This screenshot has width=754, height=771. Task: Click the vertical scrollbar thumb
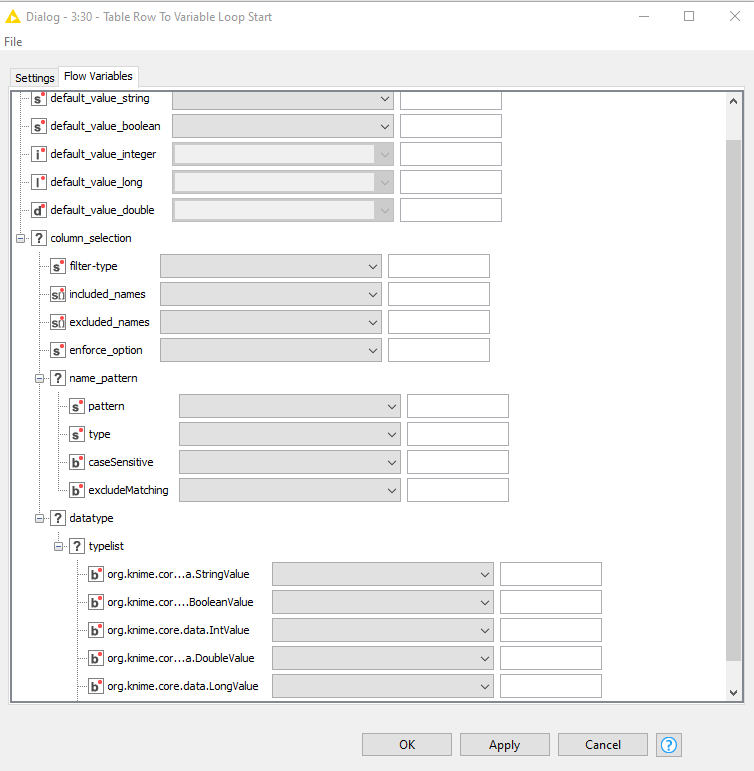point(733,401)
